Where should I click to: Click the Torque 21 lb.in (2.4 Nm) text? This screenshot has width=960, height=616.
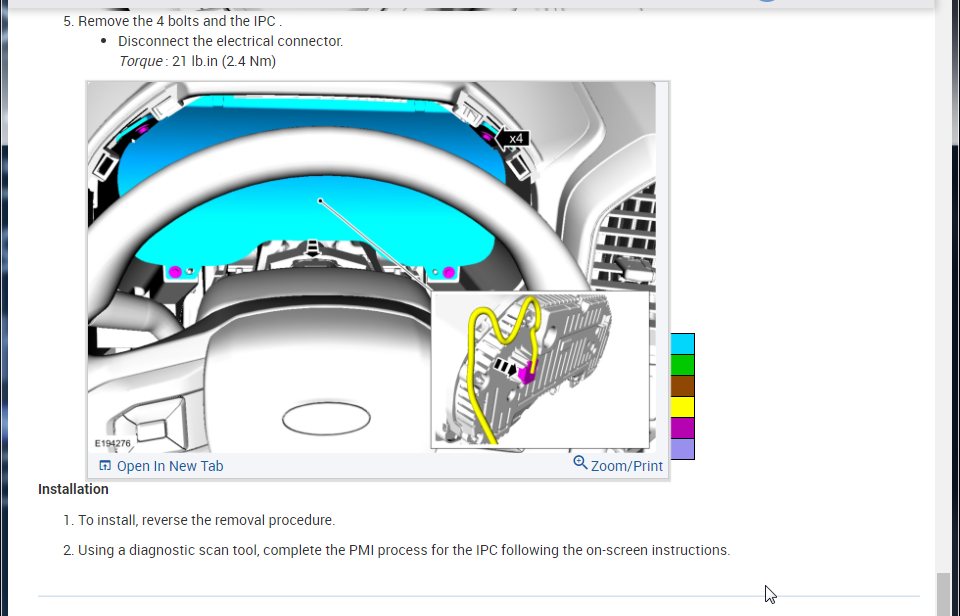[x=197, y=61]
